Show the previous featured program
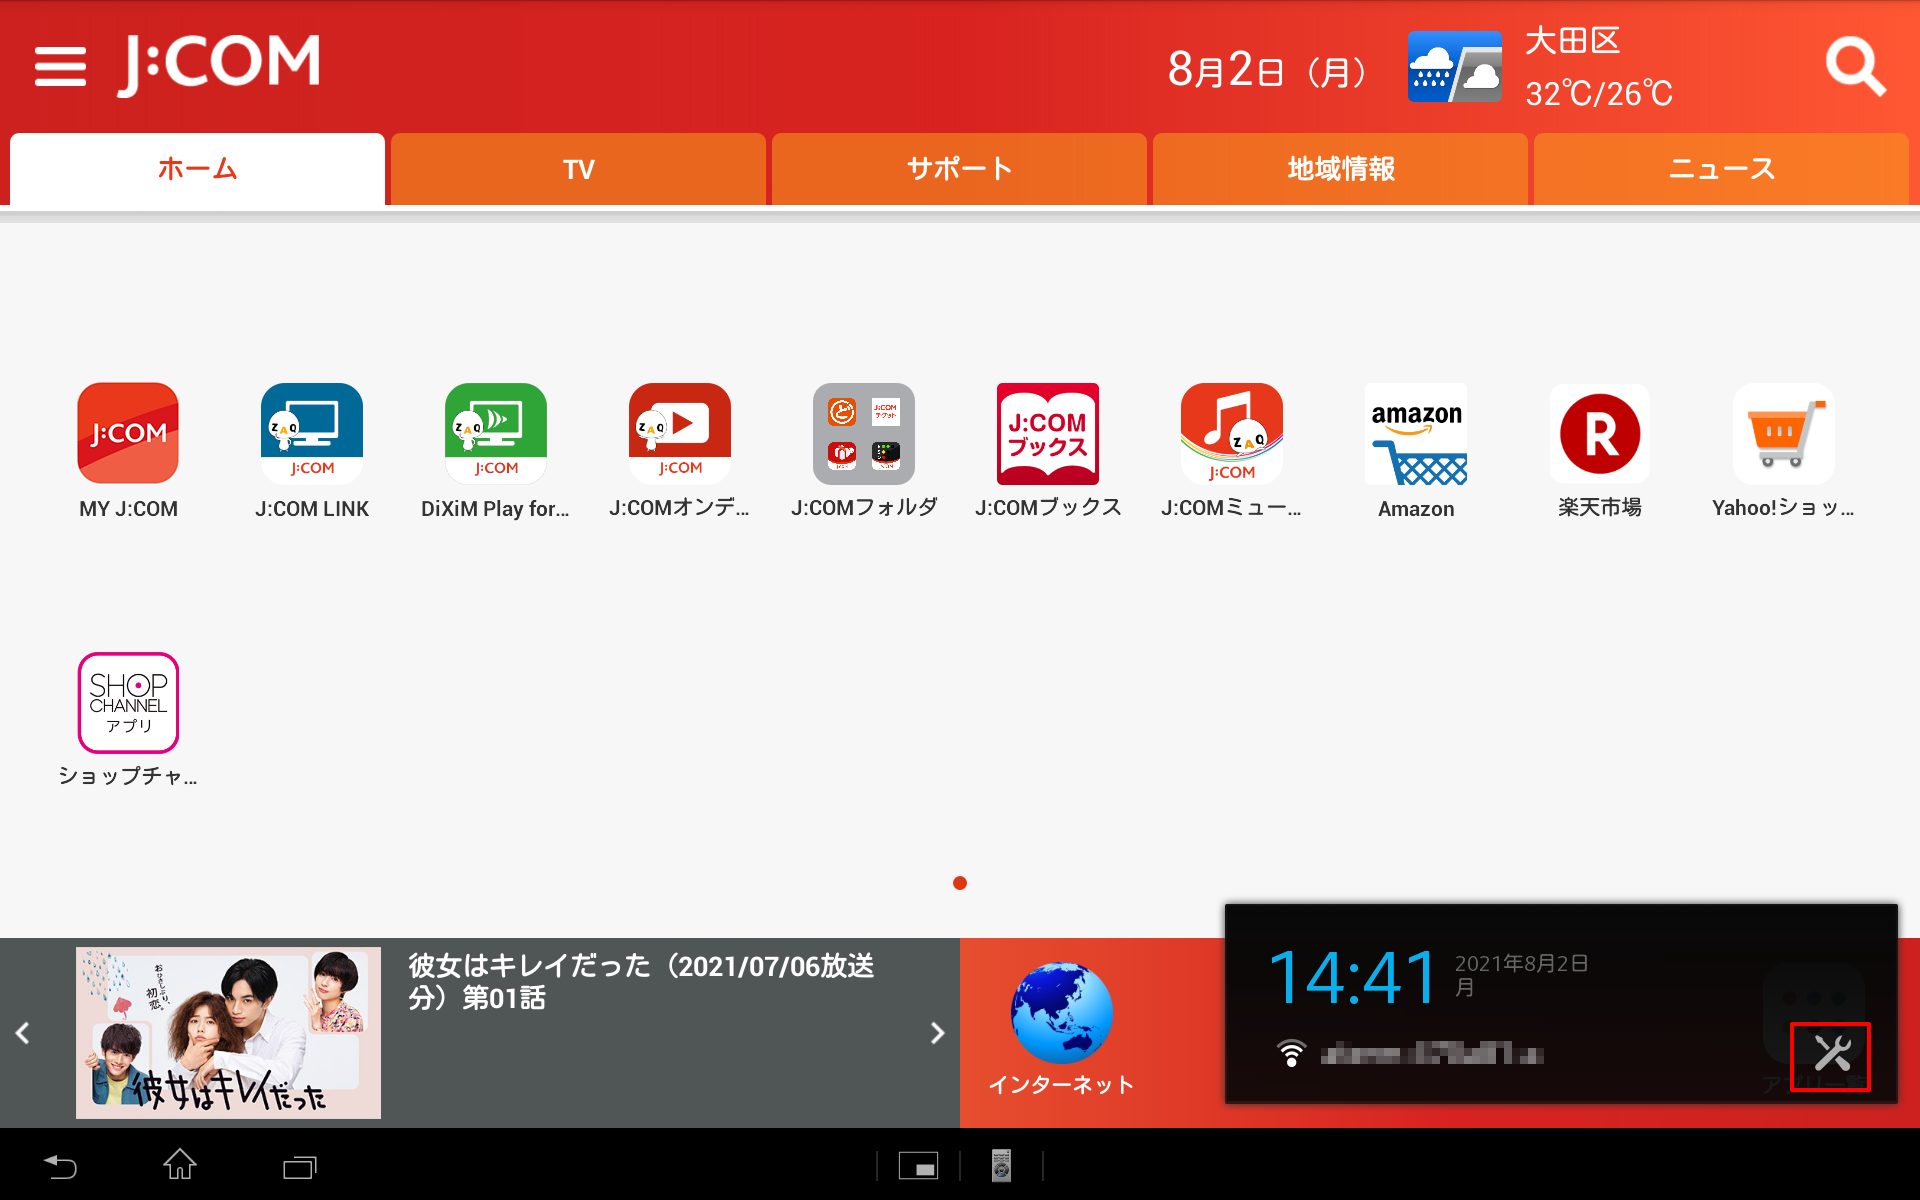 coord(23,1033)
